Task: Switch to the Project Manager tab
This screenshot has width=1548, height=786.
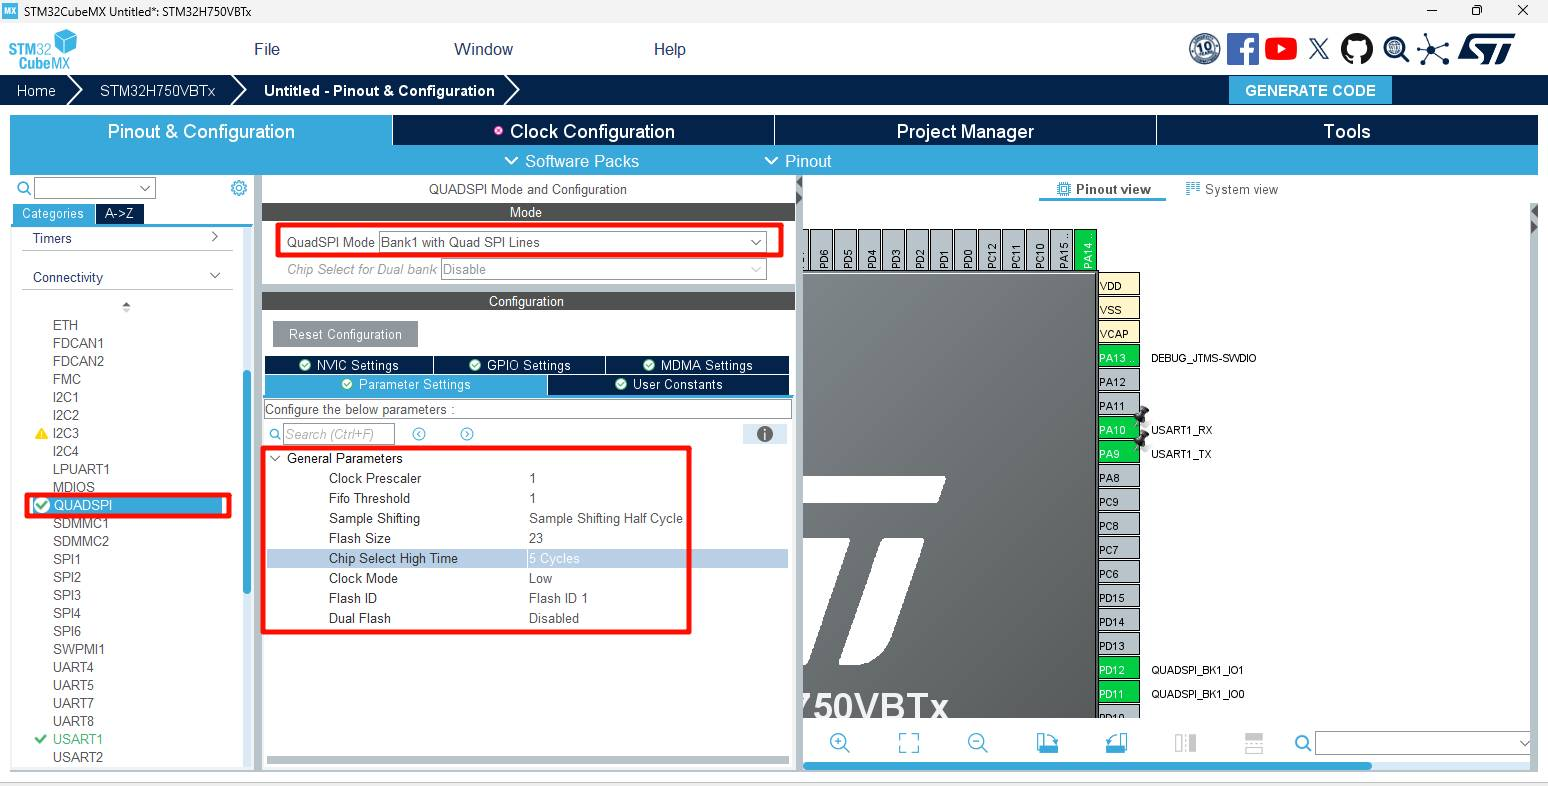Action: point(965,131)
